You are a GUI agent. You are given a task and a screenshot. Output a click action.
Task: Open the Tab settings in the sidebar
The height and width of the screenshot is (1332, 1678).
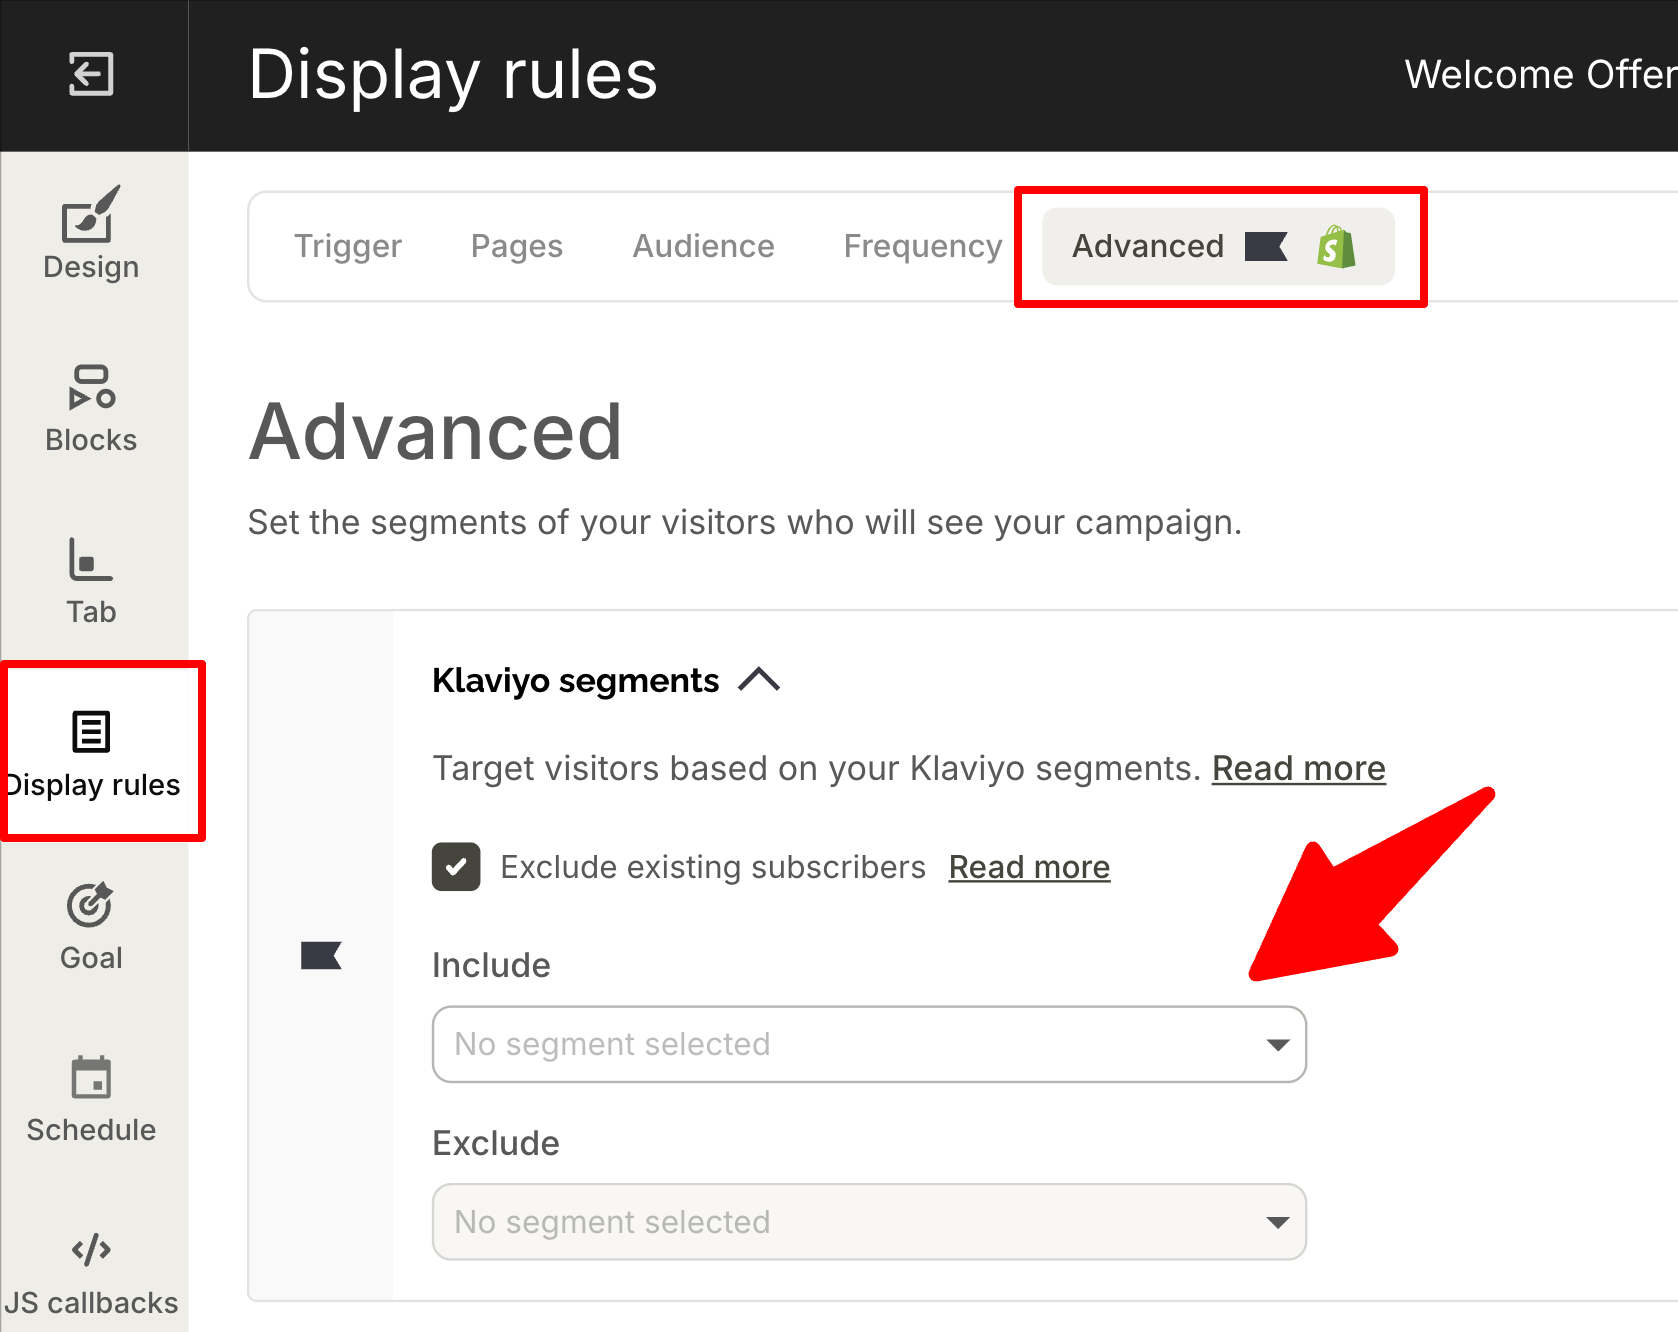coord(91,581)
